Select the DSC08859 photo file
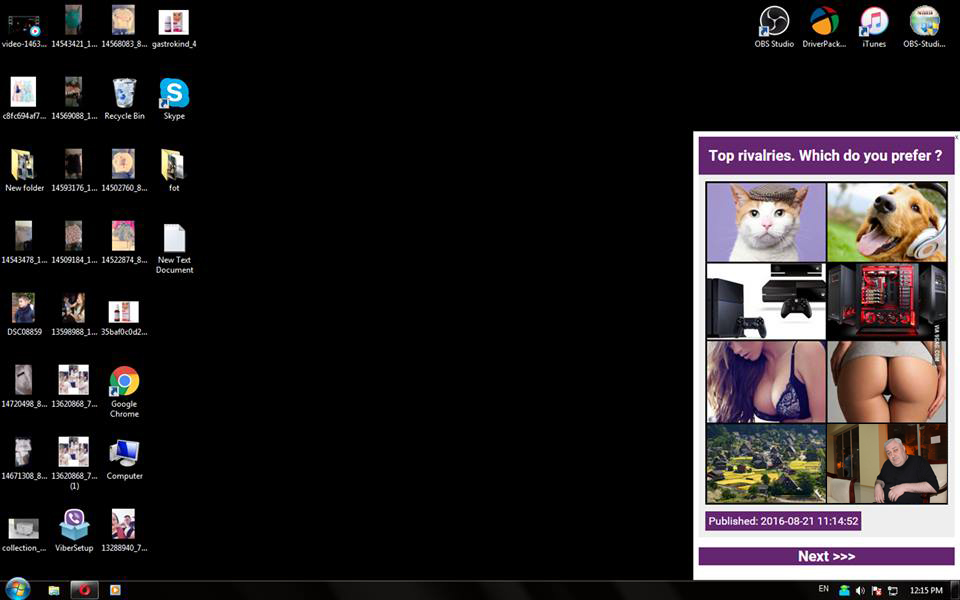Screen dimensions: 960x600 [x=24, y=315]
